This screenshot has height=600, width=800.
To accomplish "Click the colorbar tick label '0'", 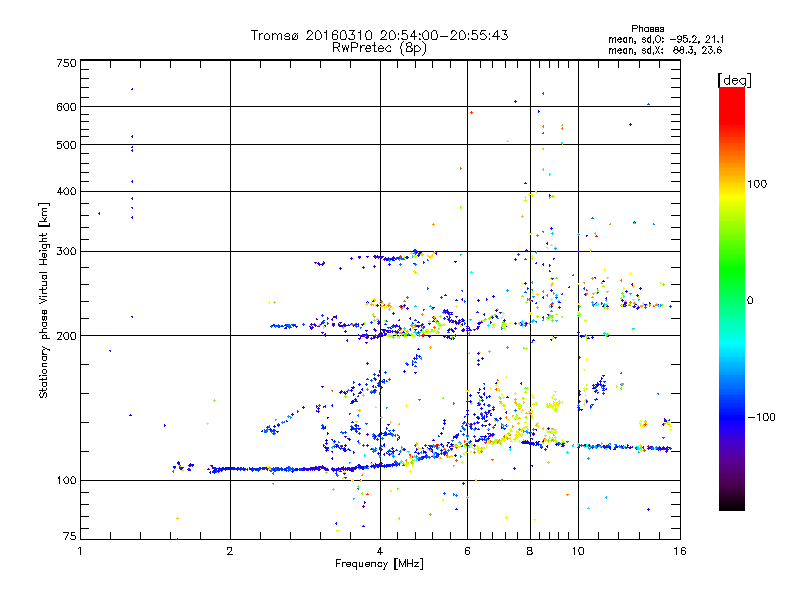I will point(750,300).
